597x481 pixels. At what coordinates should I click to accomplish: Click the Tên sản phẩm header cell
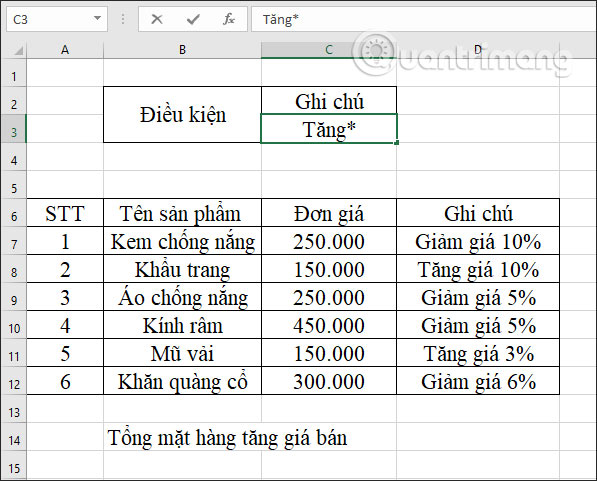[182, 213]
